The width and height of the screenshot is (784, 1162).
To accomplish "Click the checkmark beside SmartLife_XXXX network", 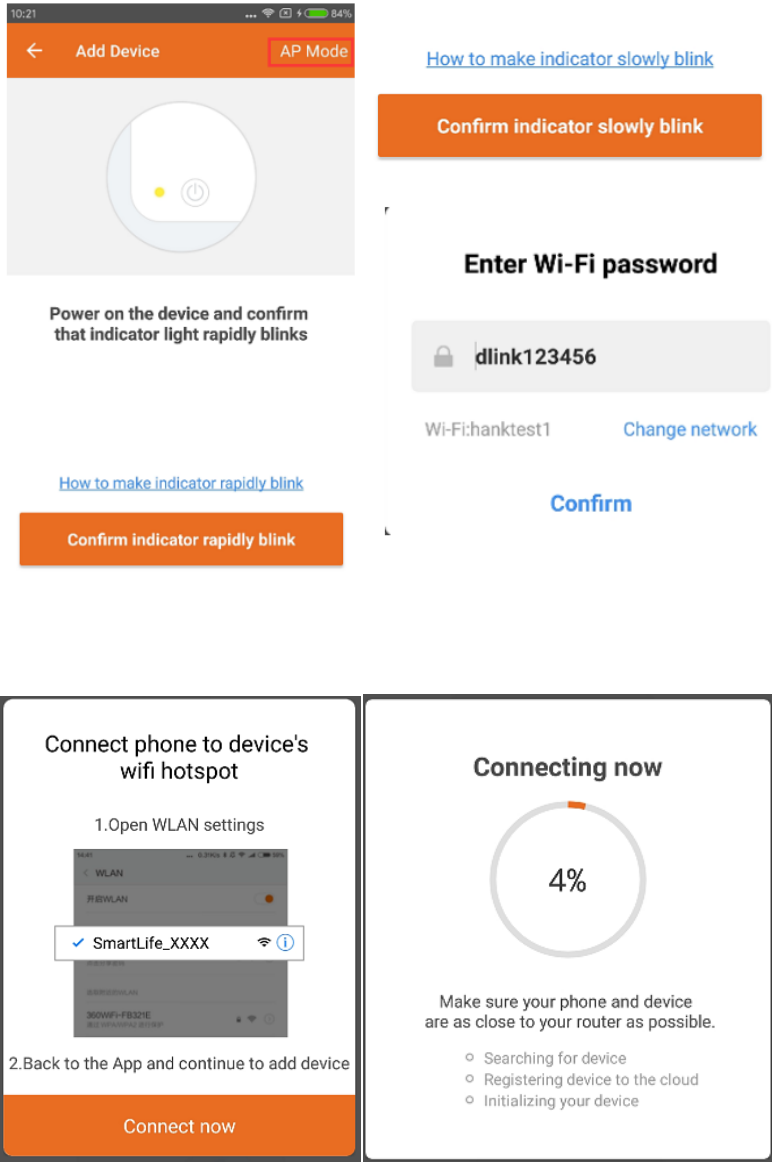I will [78, 942].
